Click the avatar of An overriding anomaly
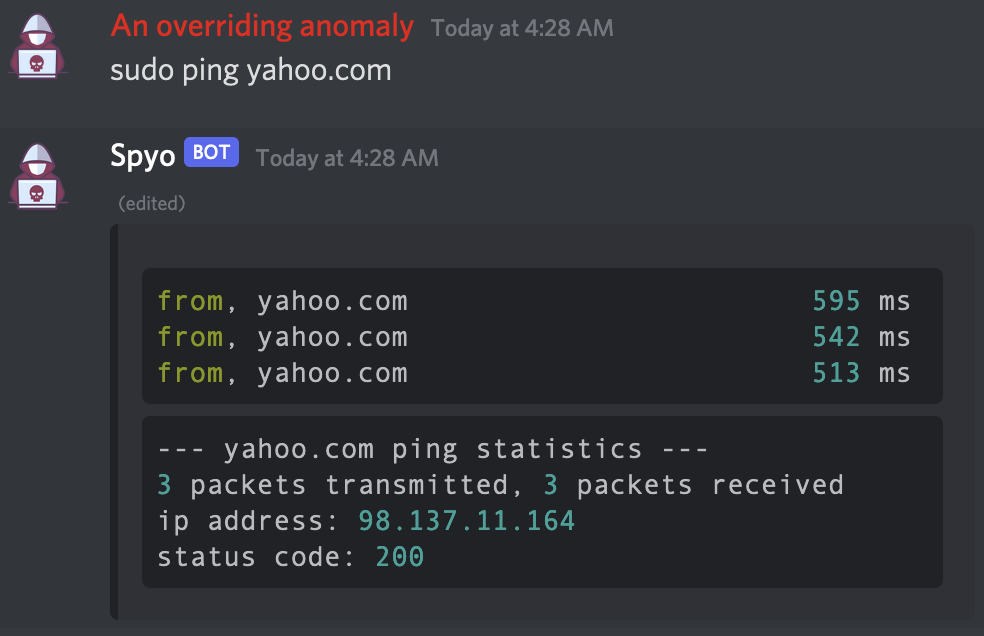984x636 pixels. pos(37,47)
